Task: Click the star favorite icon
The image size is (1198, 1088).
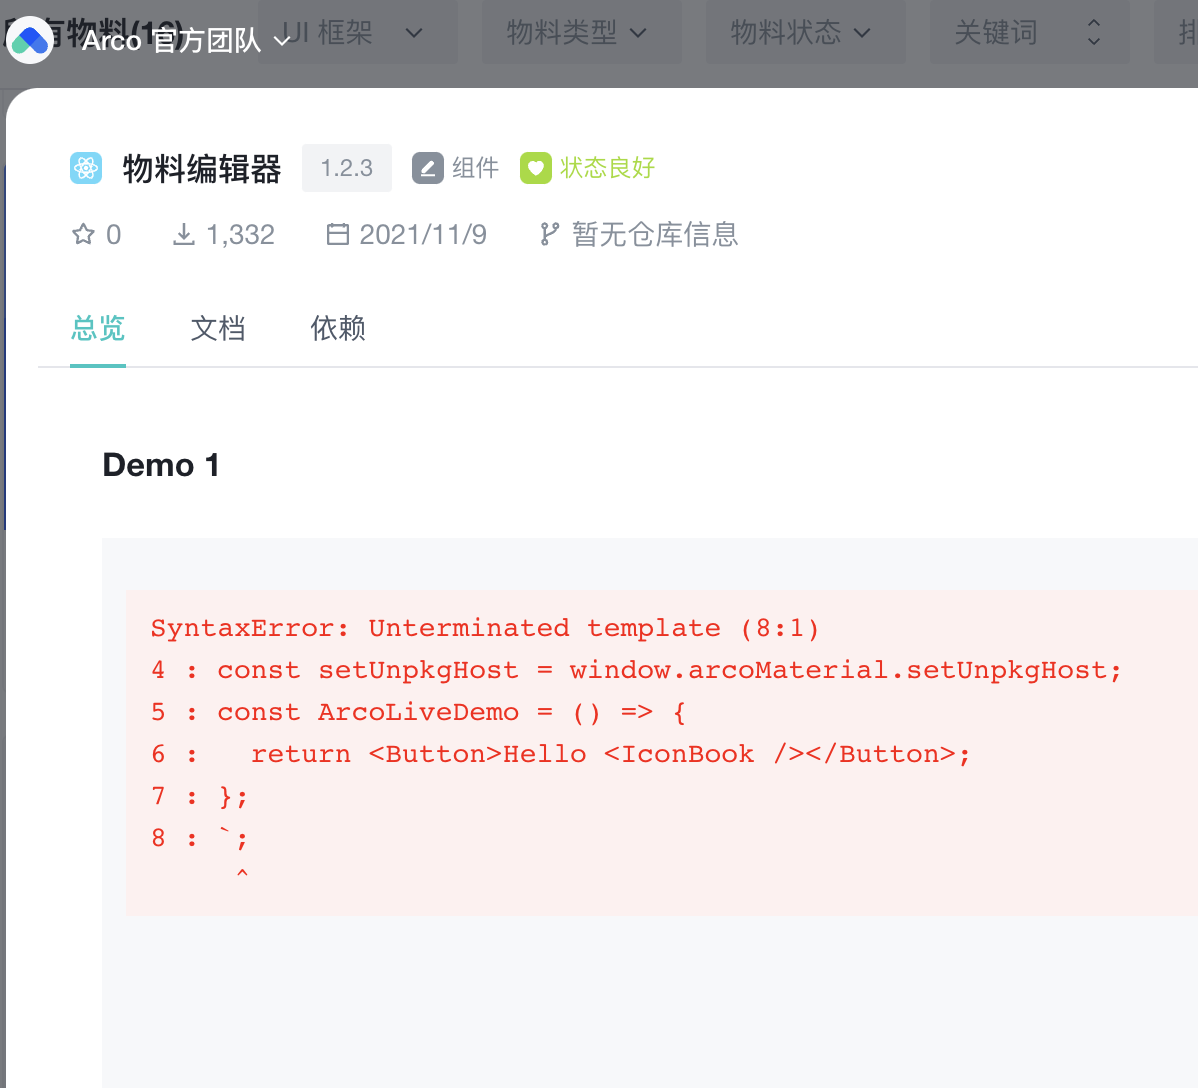Action: 83,234
